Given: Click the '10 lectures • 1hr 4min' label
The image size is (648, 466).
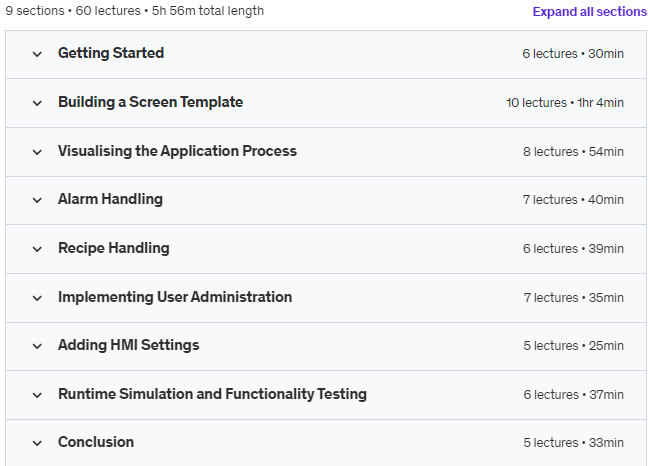Looking at the screenshot, I should point(564,103).
